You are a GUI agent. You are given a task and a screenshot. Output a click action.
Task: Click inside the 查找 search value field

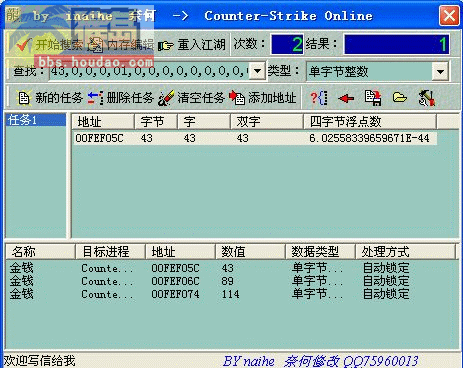pyautogui.click(x=150, y=71)
